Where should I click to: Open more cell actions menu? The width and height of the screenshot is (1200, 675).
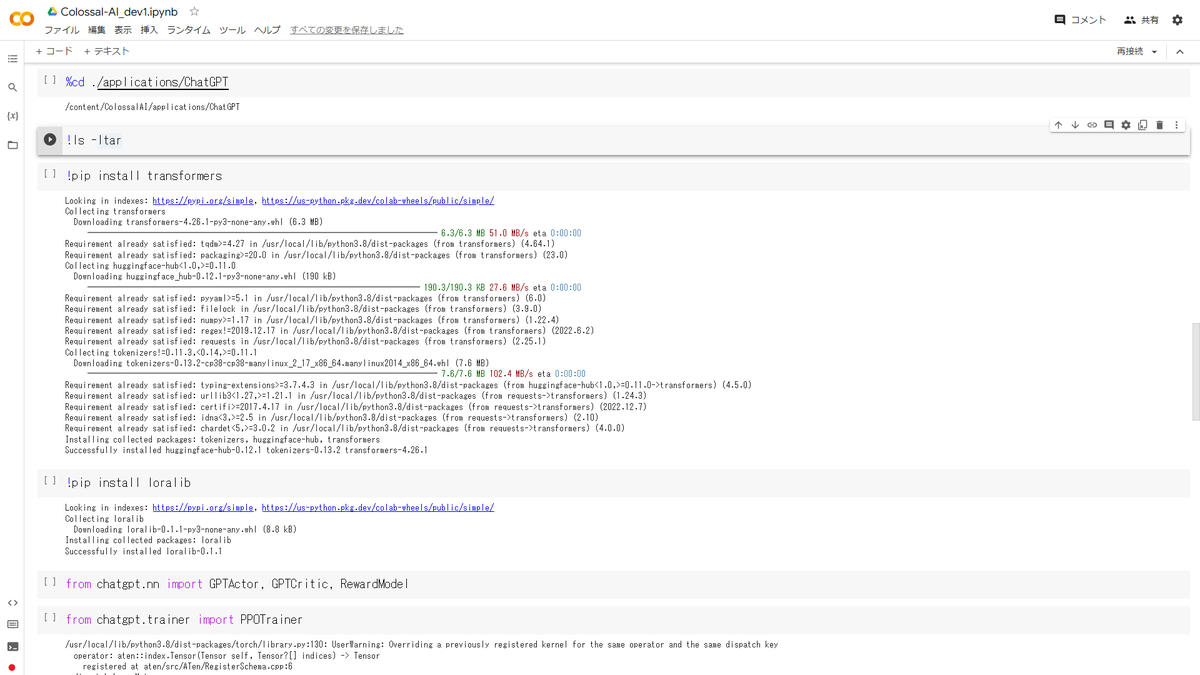tap(1176, 125)
